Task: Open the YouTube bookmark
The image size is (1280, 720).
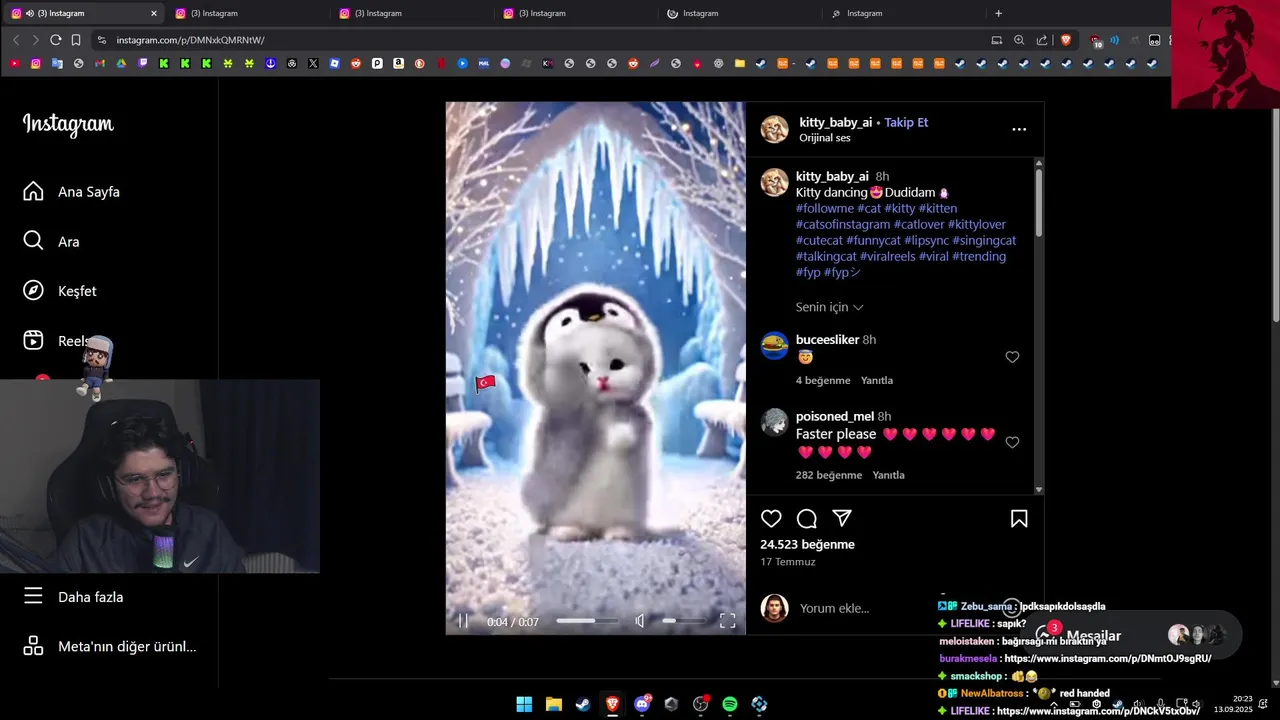Action: tap(14, 63)
